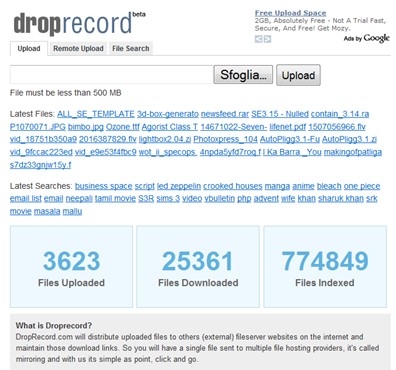This screenshot has width=396, height=370.
Task: Click the advent search link
Action: tap(266, 199)
